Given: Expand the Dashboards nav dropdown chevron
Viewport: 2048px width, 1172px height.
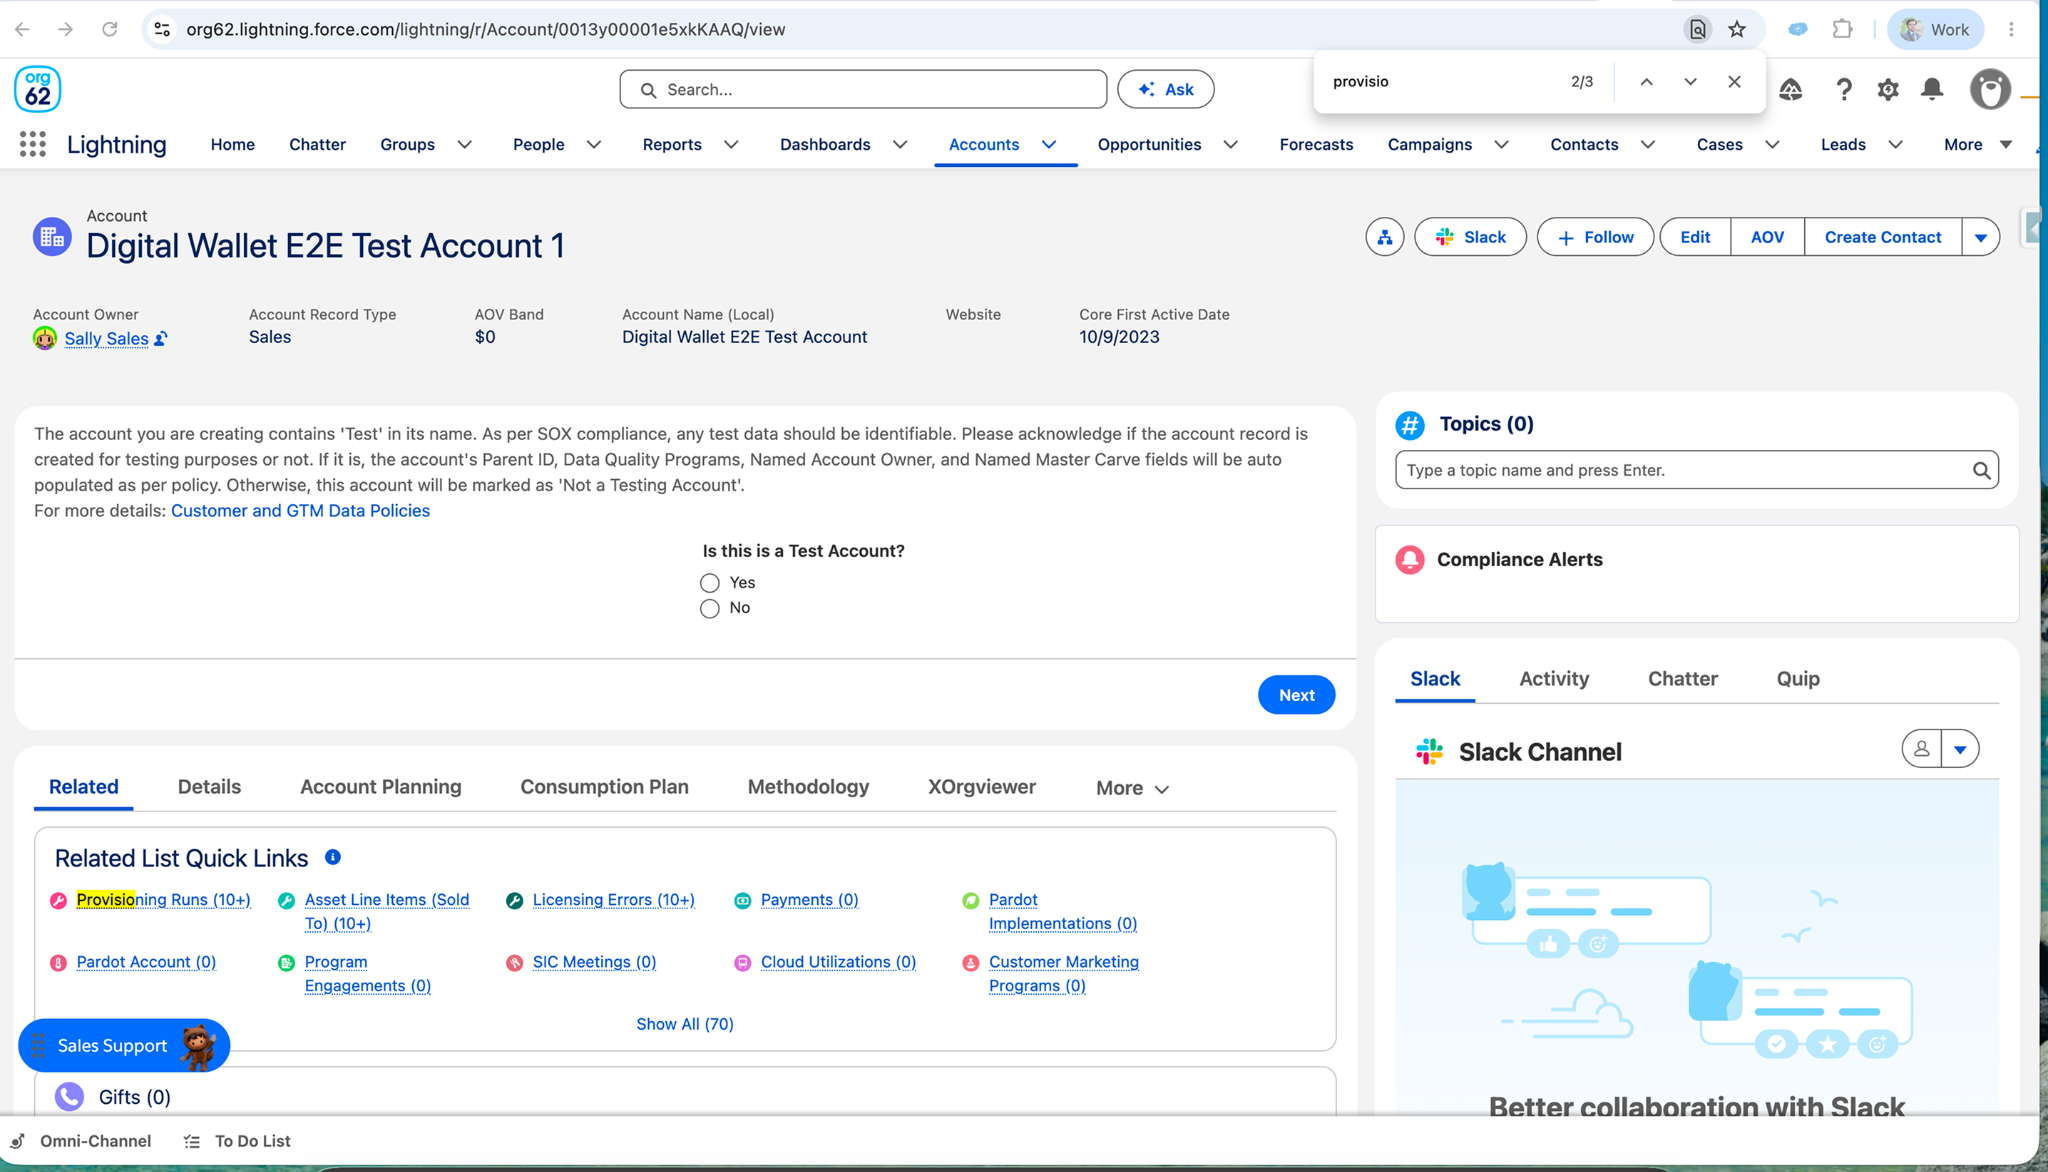Looking at the screenshot, I should (x=900, y=145).
